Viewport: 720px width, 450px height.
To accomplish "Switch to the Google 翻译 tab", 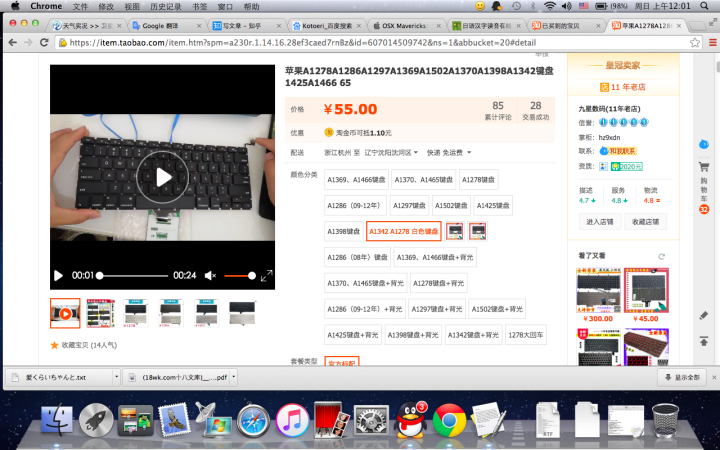I will (166, 26).
